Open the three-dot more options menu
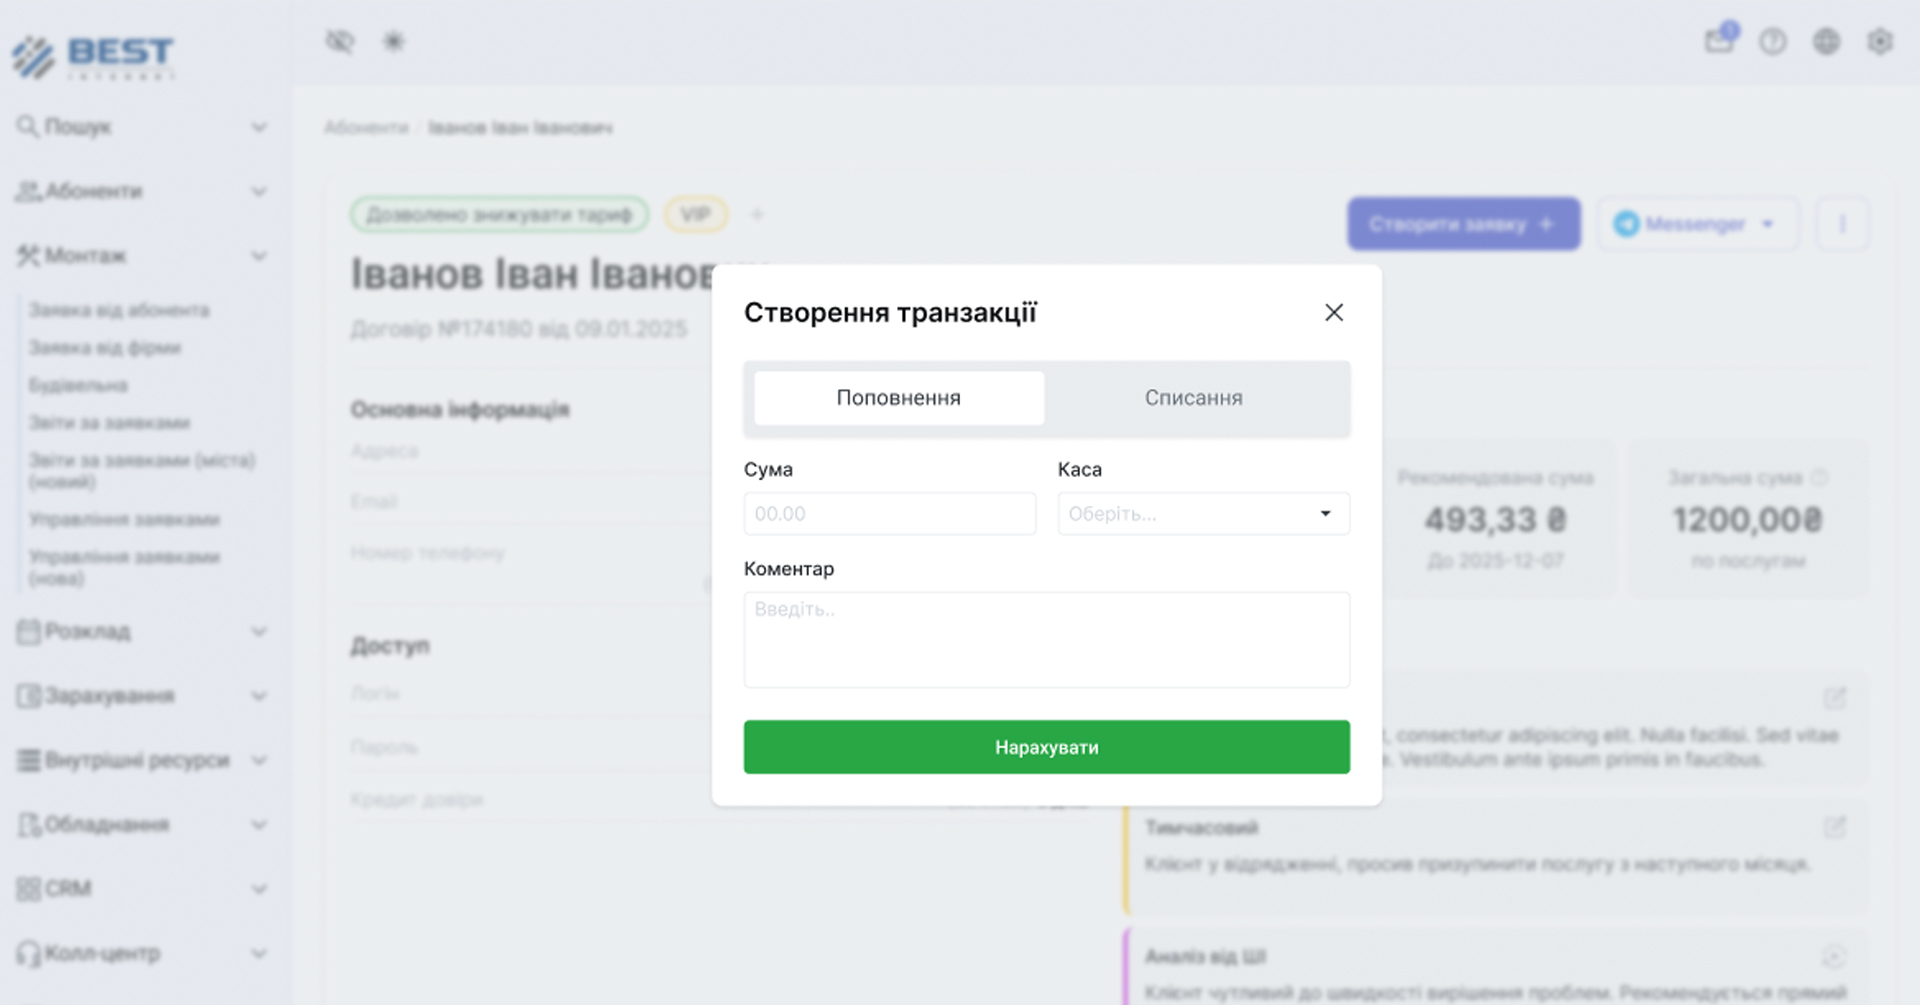Screen dimensions: 1920x1005 pos(1842,224)
